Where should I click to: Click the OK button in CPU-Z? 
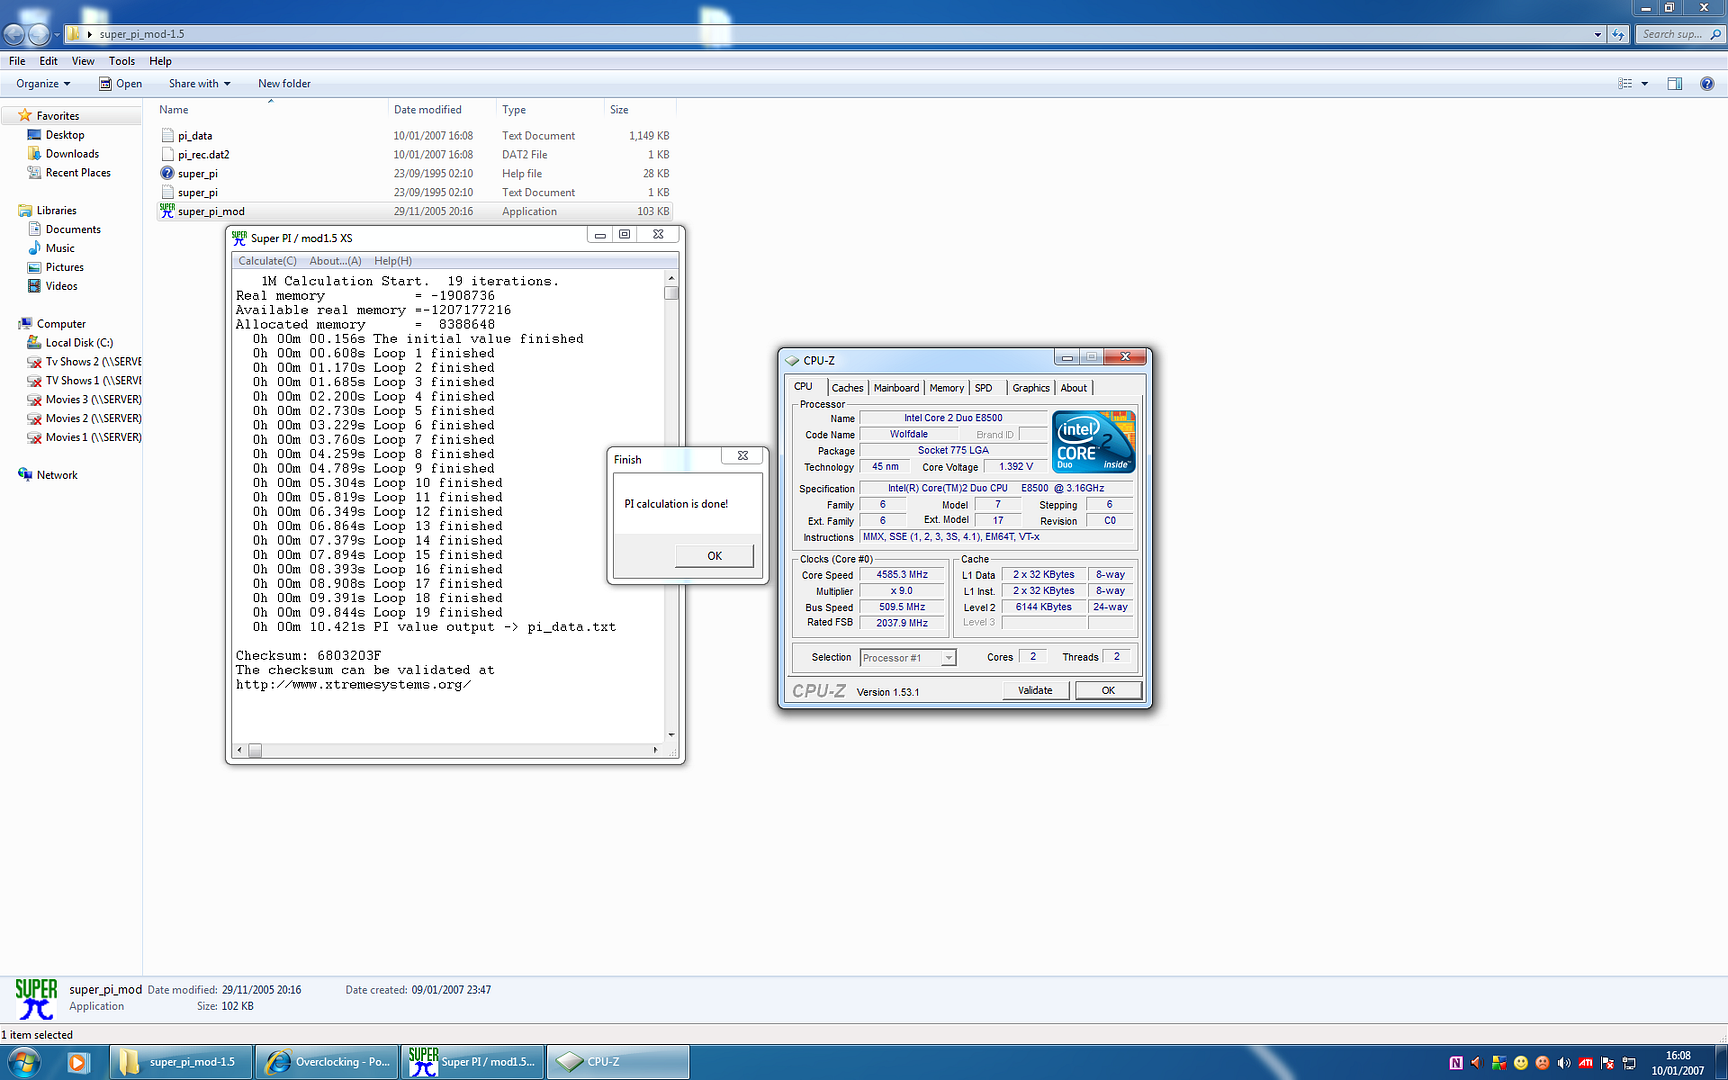click(x=1108, y=691)
